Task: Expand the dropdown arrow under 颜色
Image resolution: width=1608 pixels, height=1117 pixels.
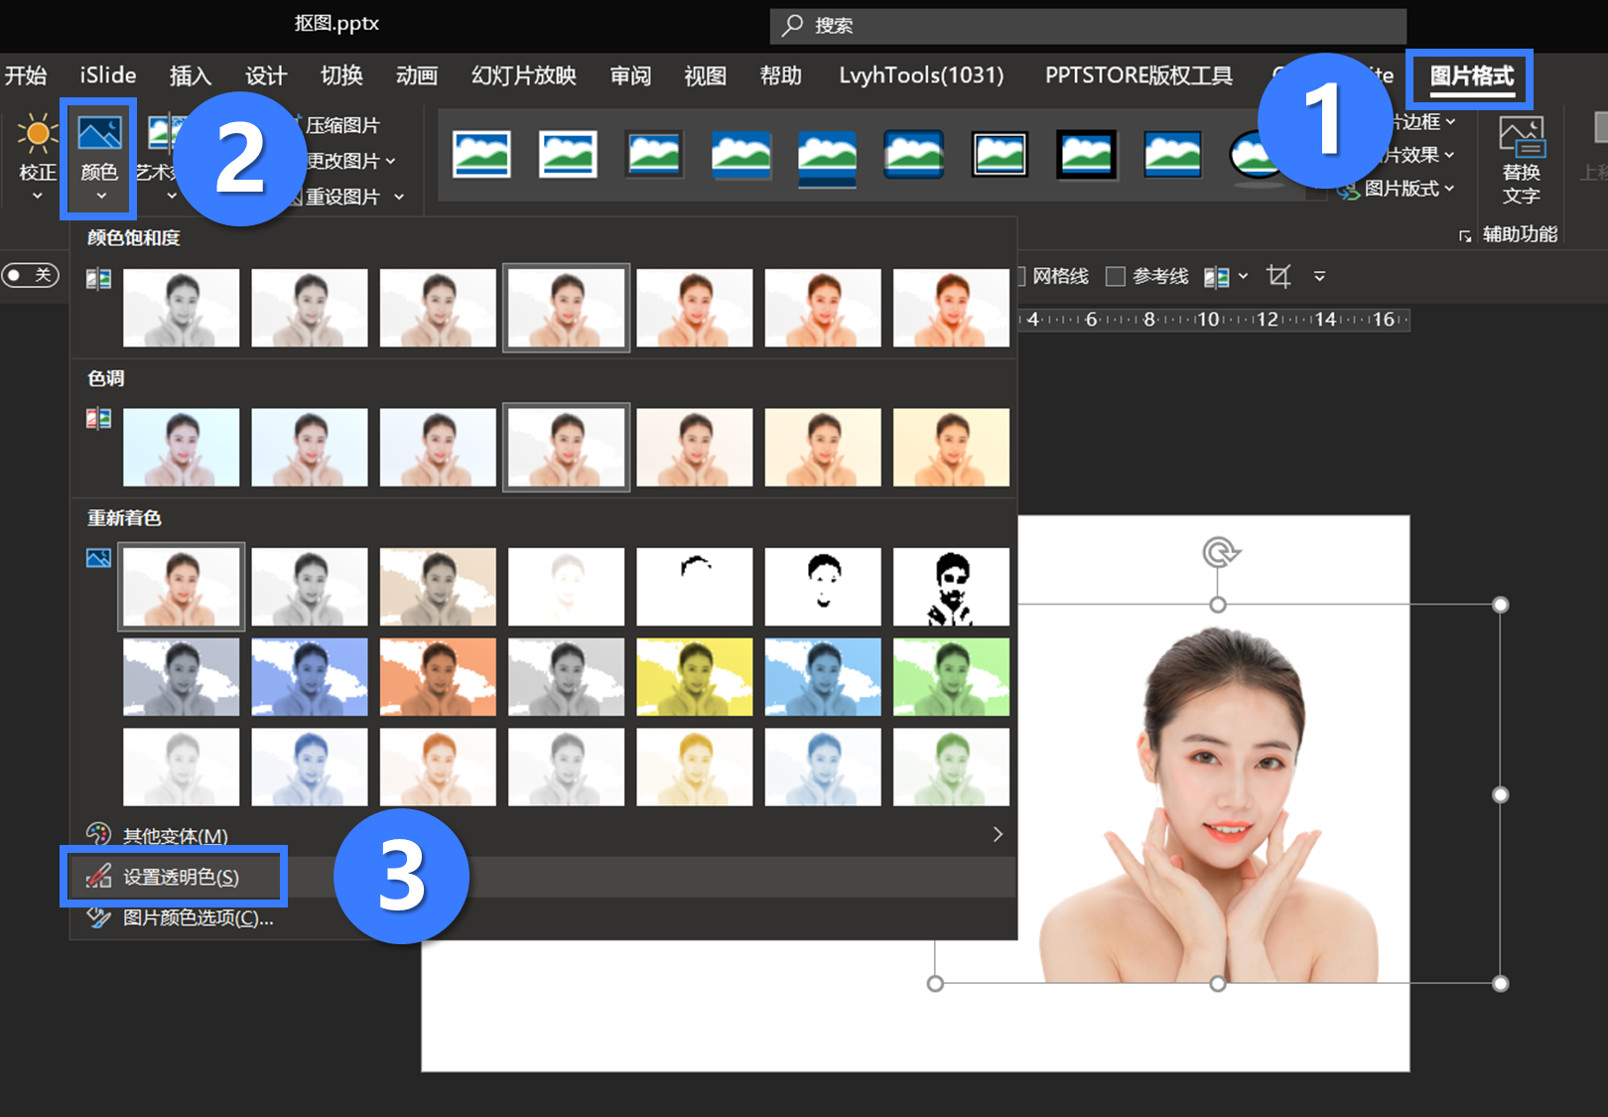Action: pyautogui.click(x=100, y=196)
